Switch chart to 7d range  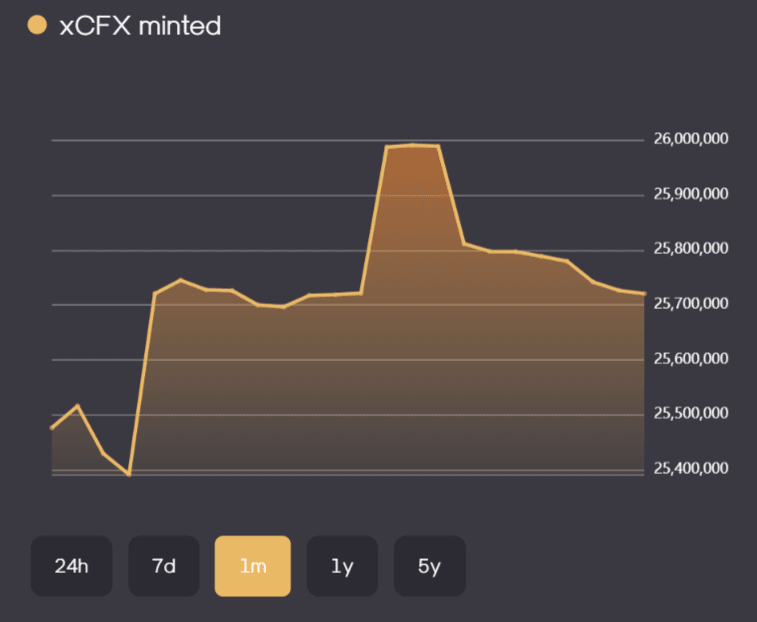tap(164, 565)
